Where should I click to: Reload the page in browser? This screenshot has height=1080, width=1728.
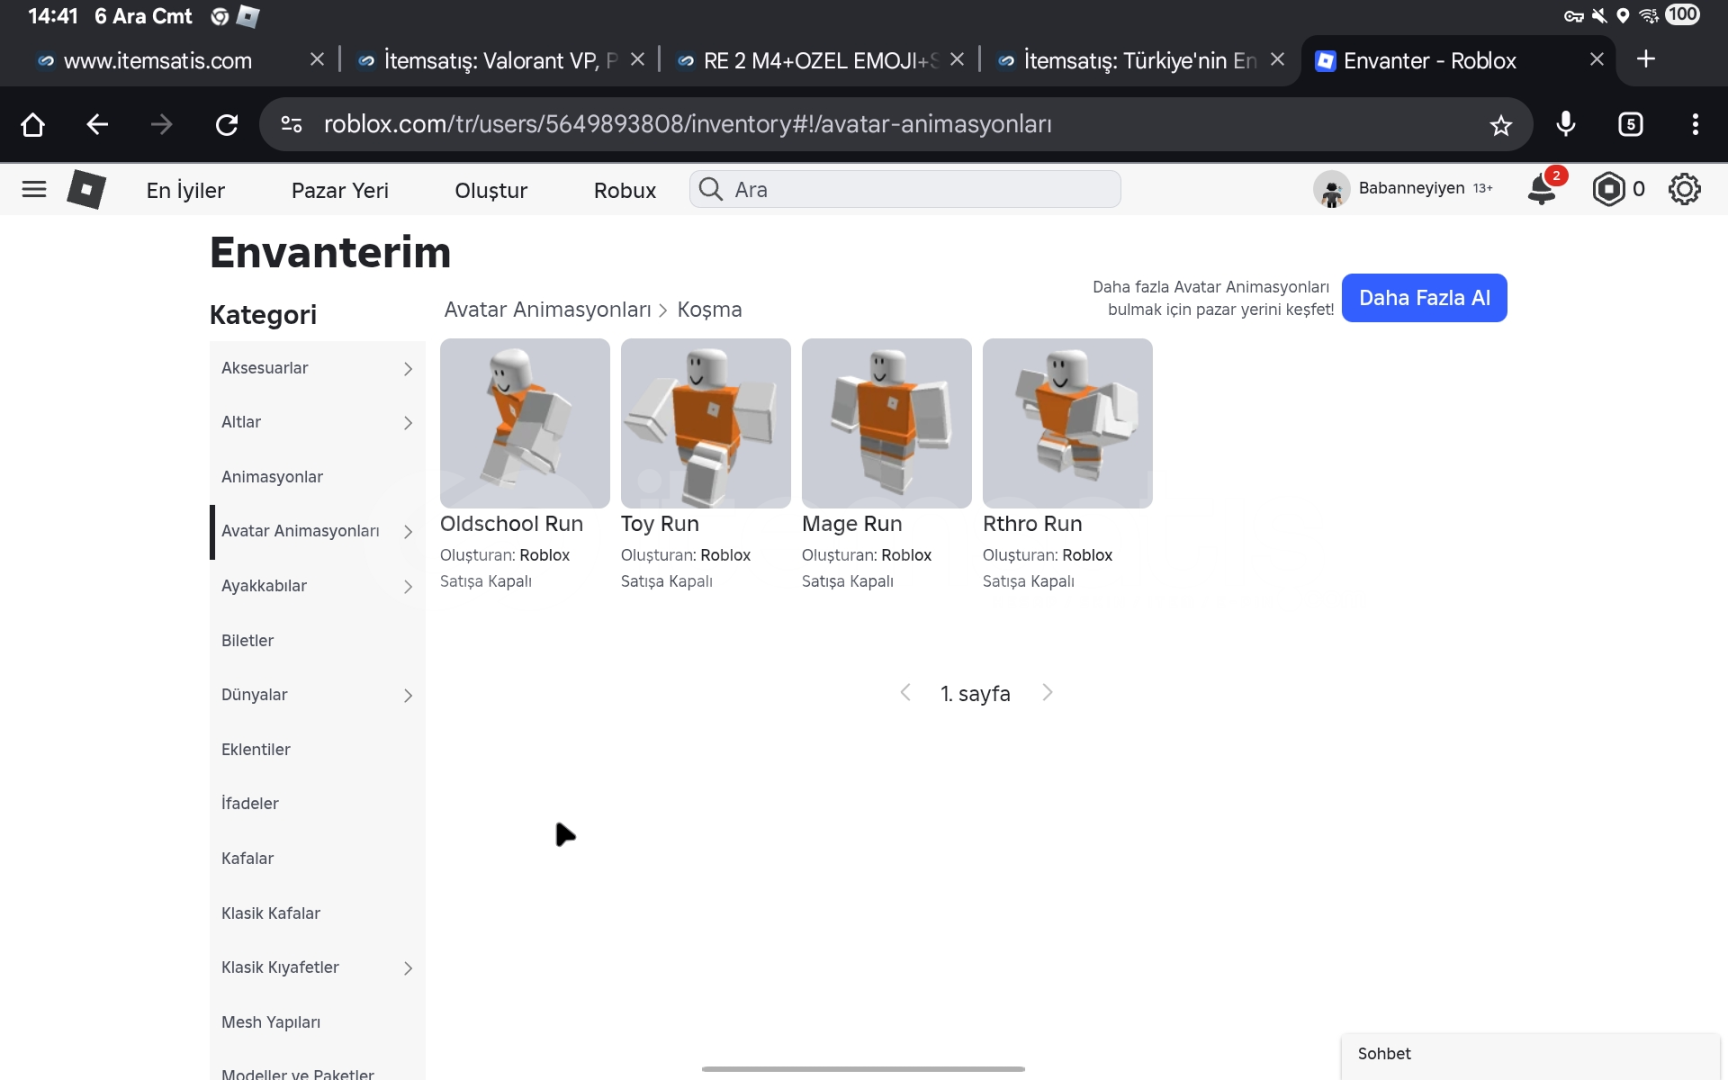click(x=227, y=125)
